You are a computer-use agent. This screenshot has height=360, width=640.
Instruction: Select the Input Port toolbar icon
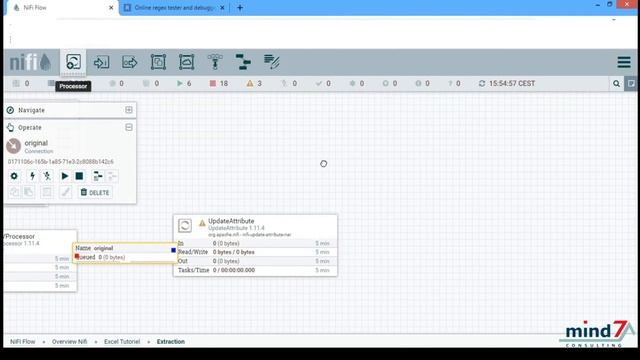(x=101, y=62)
